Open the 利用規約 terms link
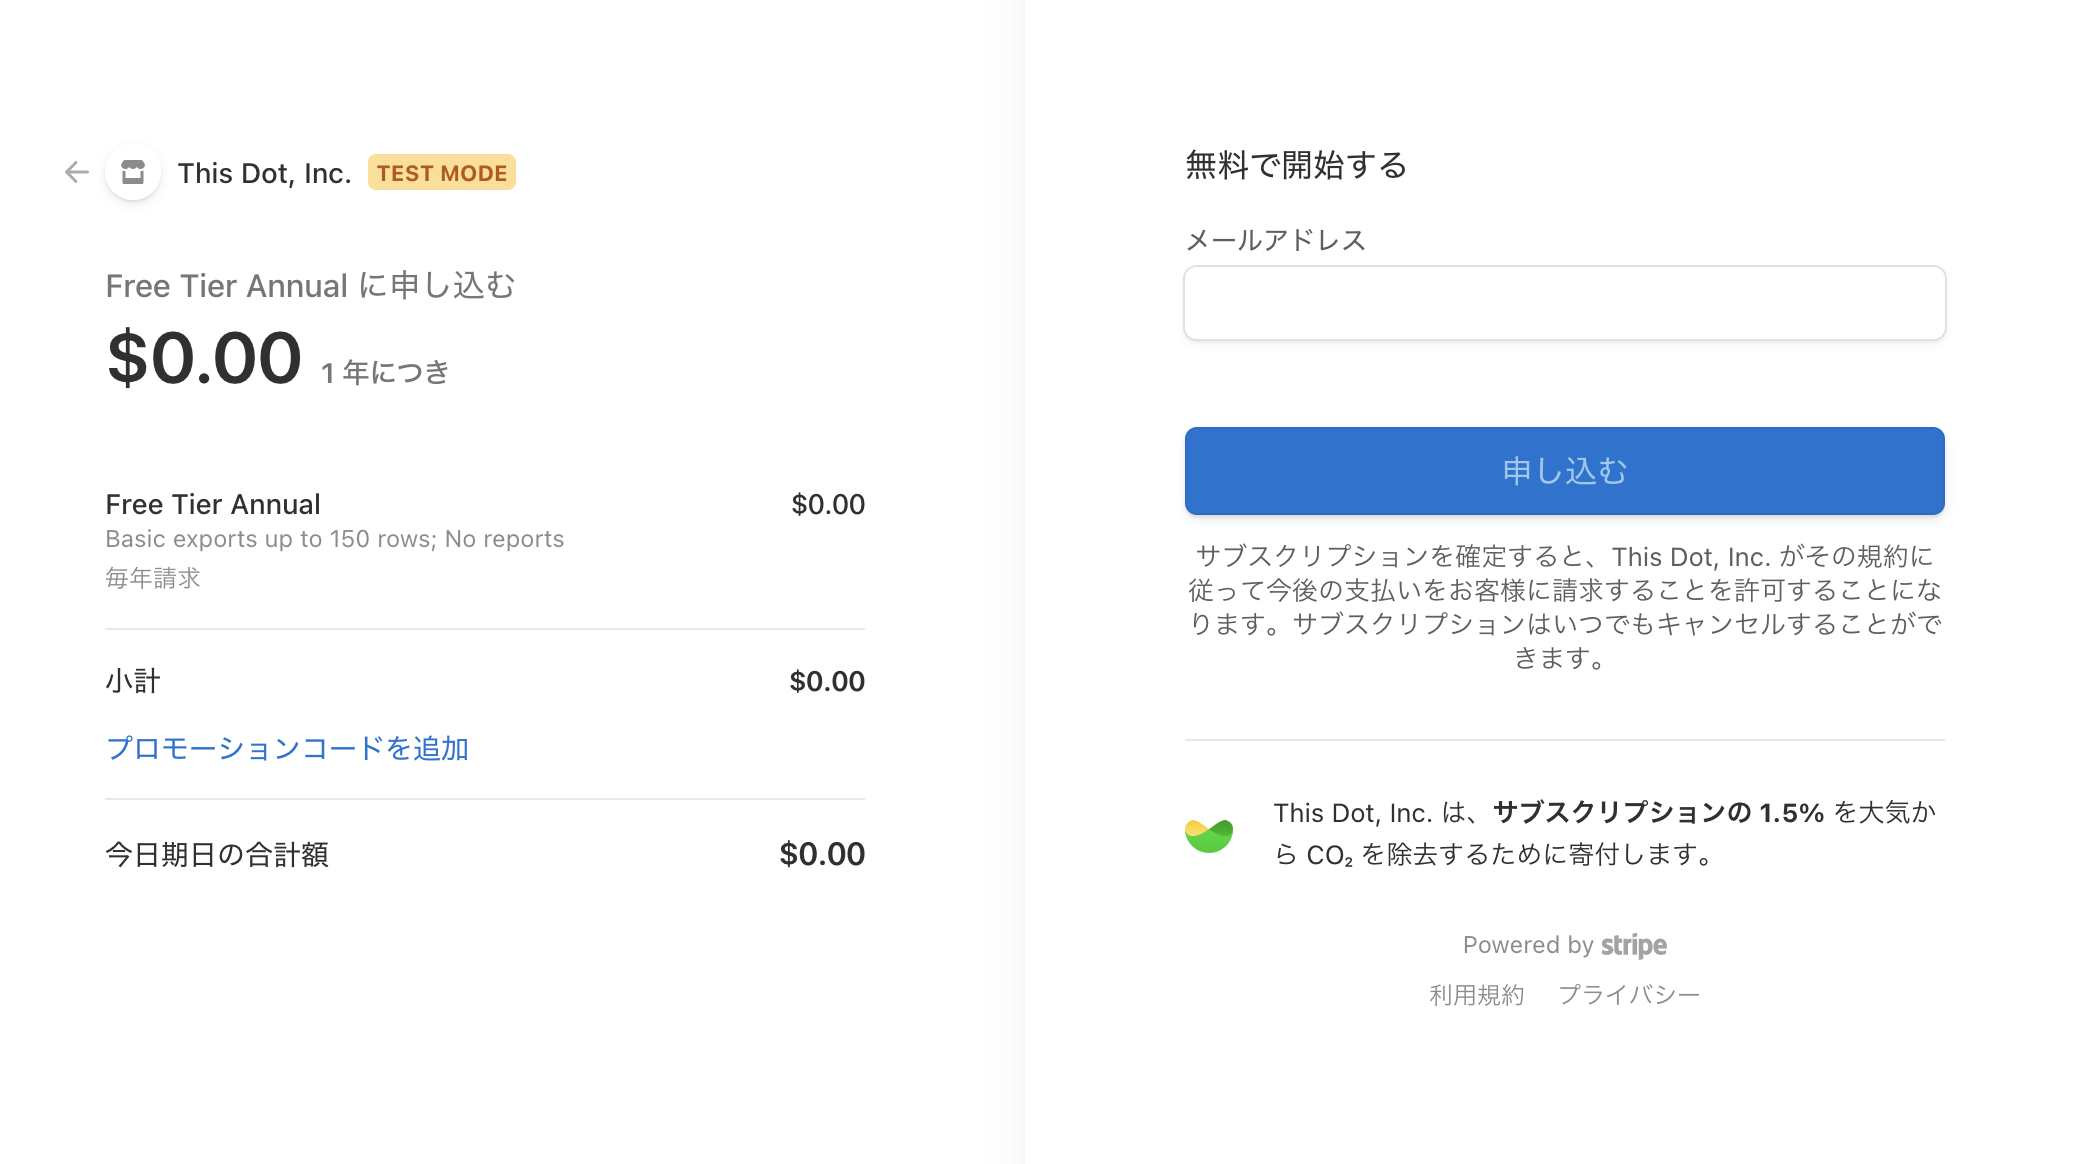The width and height of the screenshot is (2080, 1164). point(1476,995)
